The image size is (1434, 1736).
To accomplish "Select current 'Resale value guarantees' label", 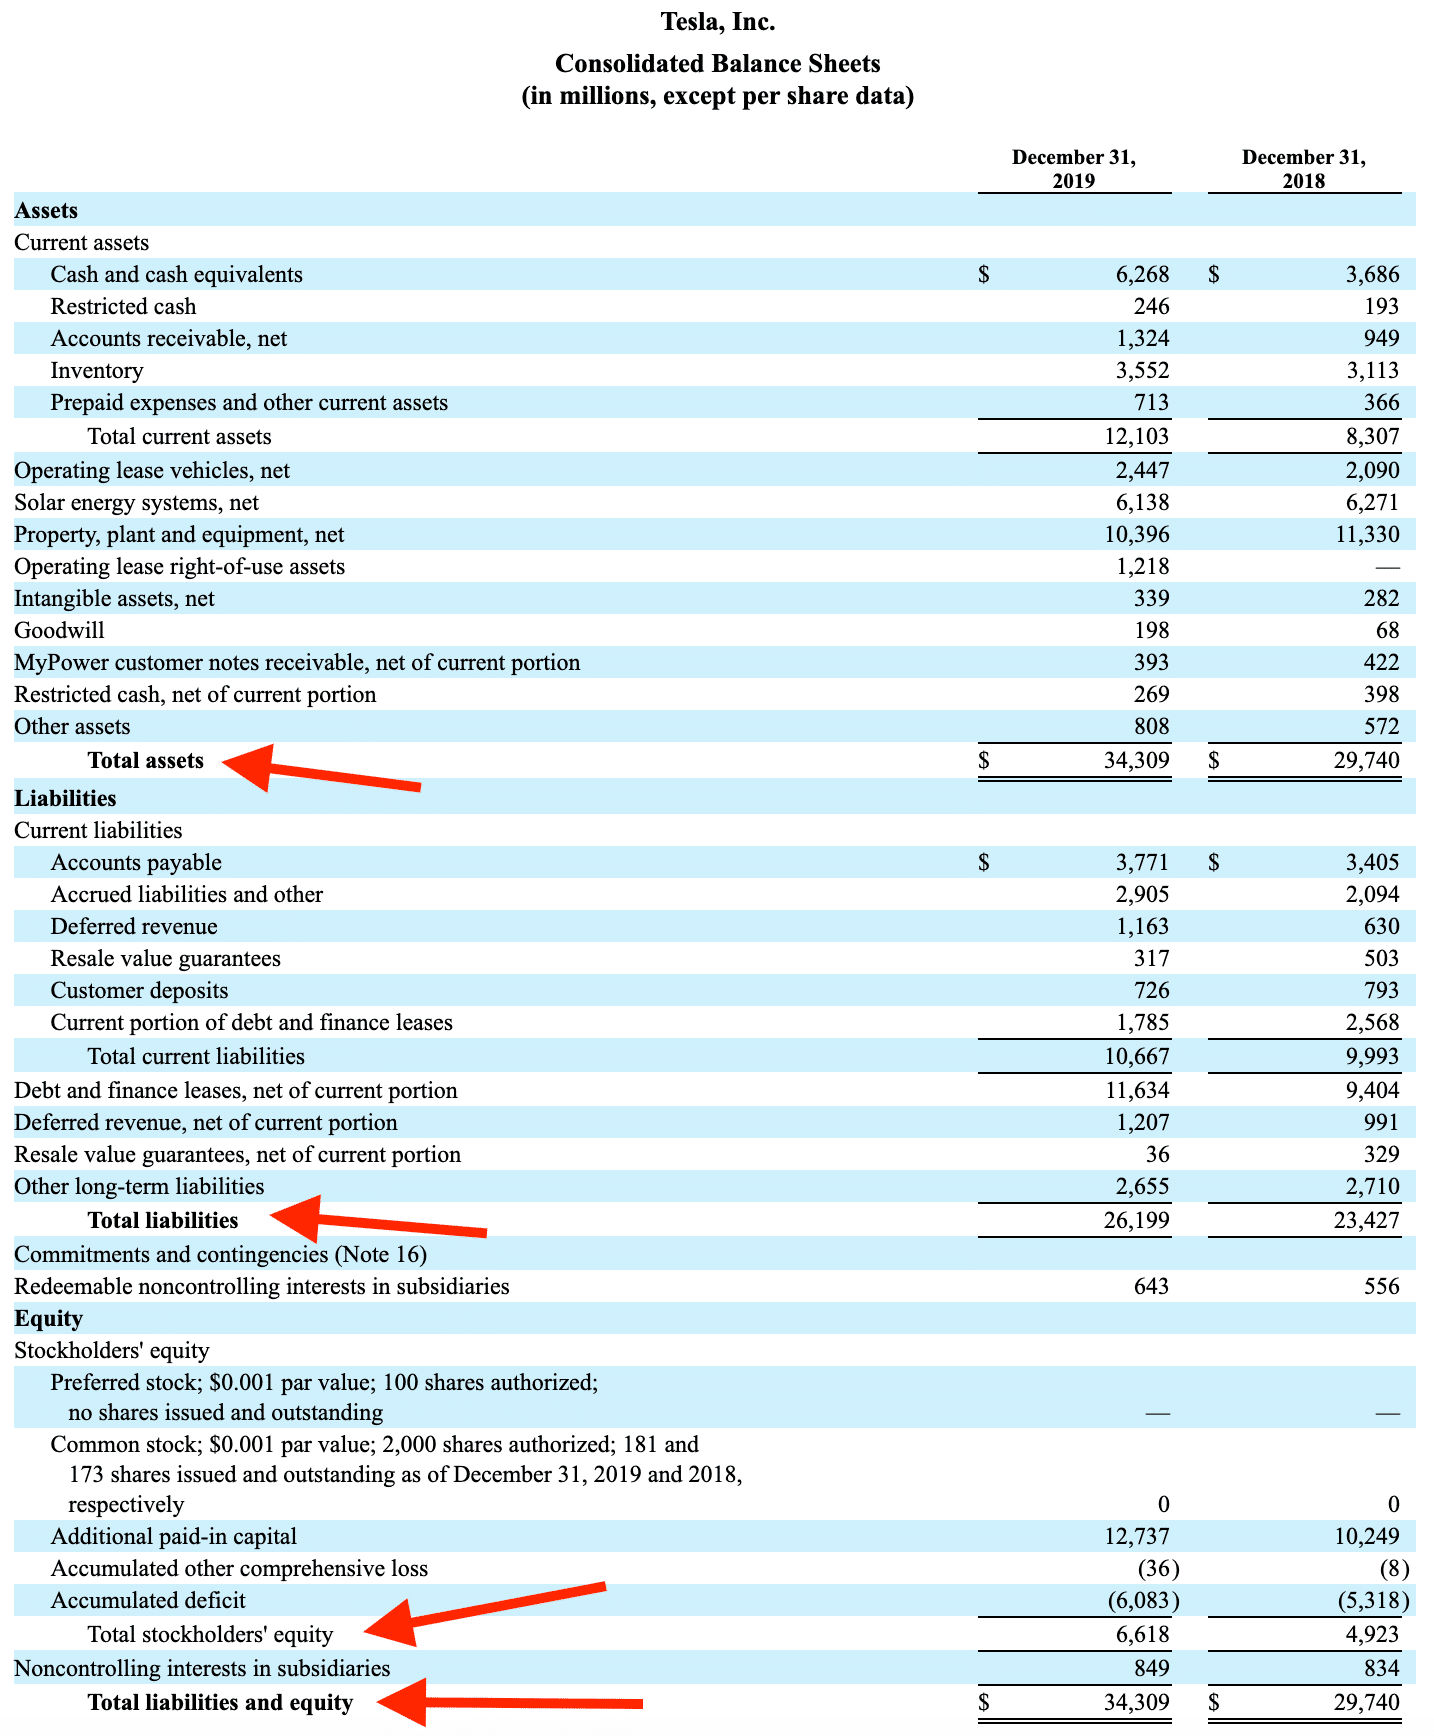I will tap(165, 958).
